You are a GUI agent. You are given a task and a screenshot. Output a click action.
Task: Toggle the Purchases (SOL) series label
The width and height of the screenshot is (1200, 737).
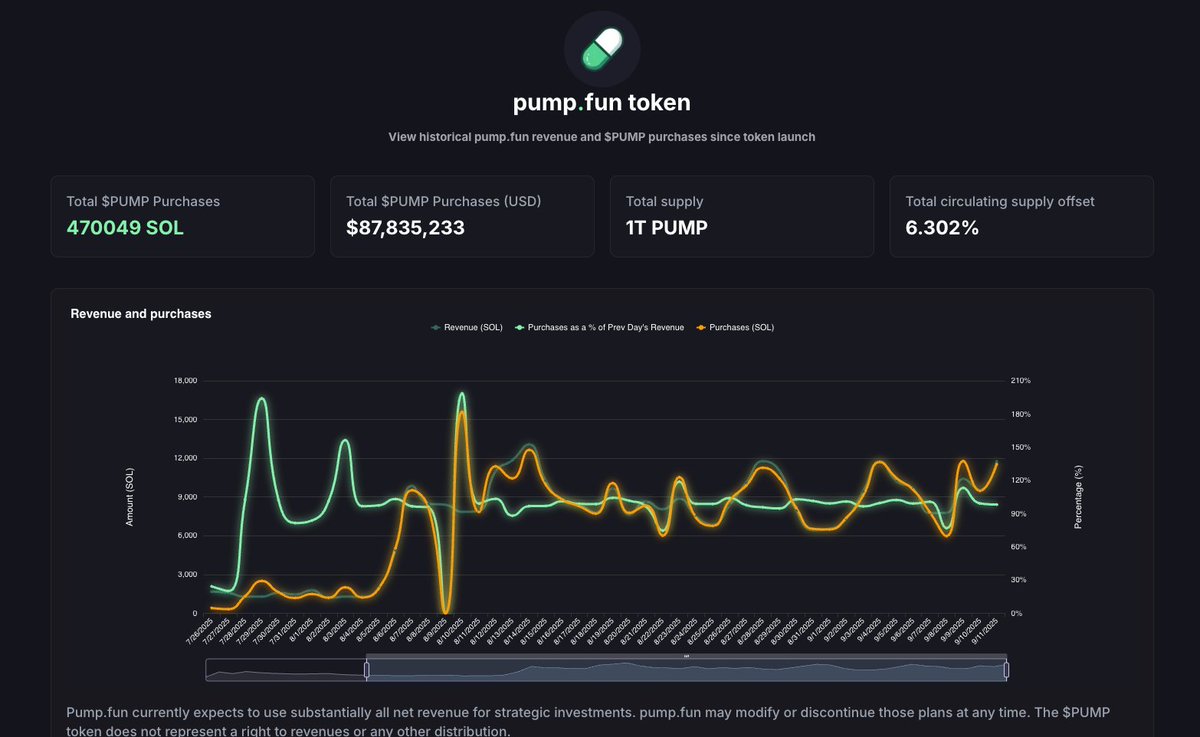point(741,327)
